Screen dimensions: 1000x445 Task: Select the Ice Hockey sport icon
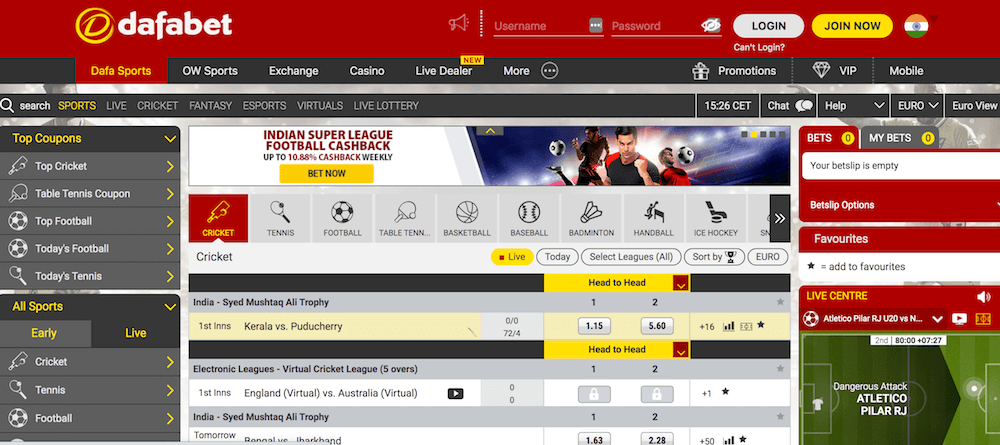click(716, 218)
